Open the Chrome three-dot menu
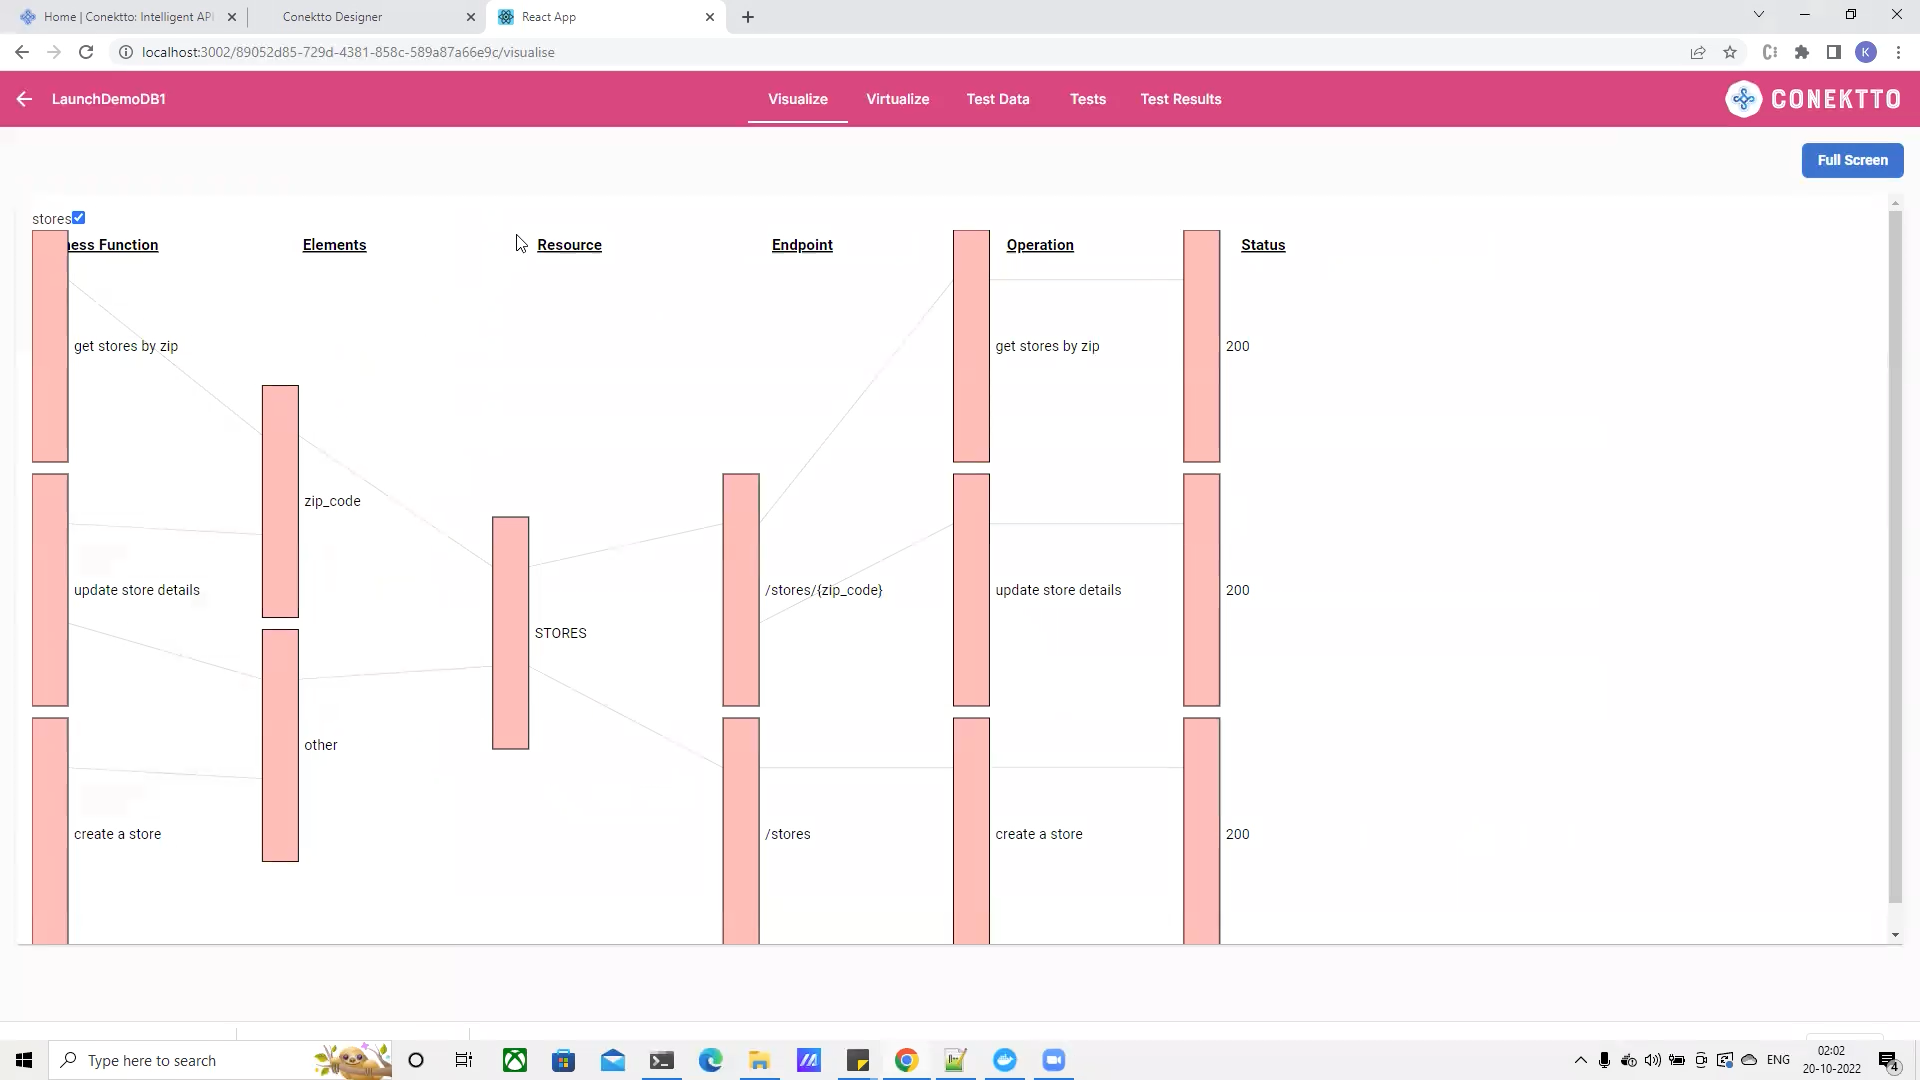 [1898, 52]
